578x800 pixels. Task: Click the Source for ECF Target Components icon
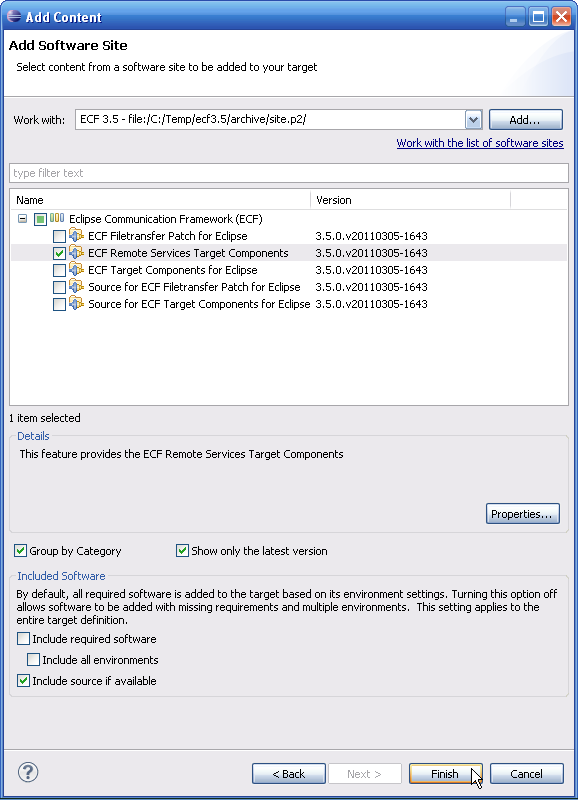tap(76, 303)
